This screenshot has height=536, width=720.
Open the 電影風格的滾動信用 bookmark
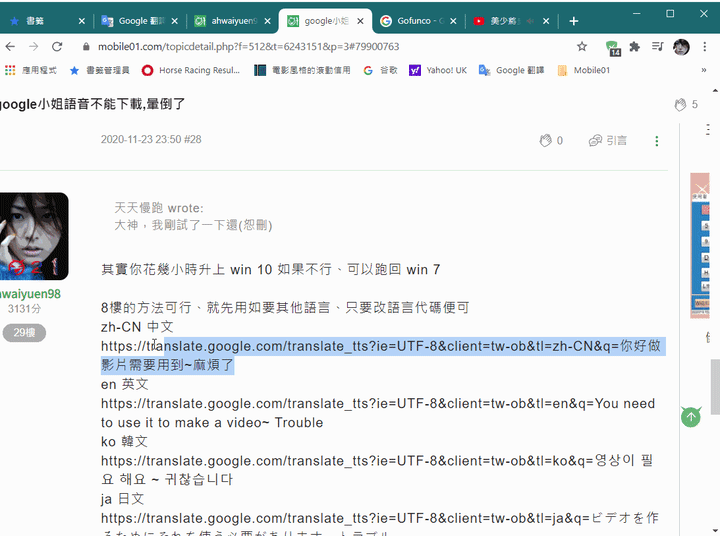(303, 70)
